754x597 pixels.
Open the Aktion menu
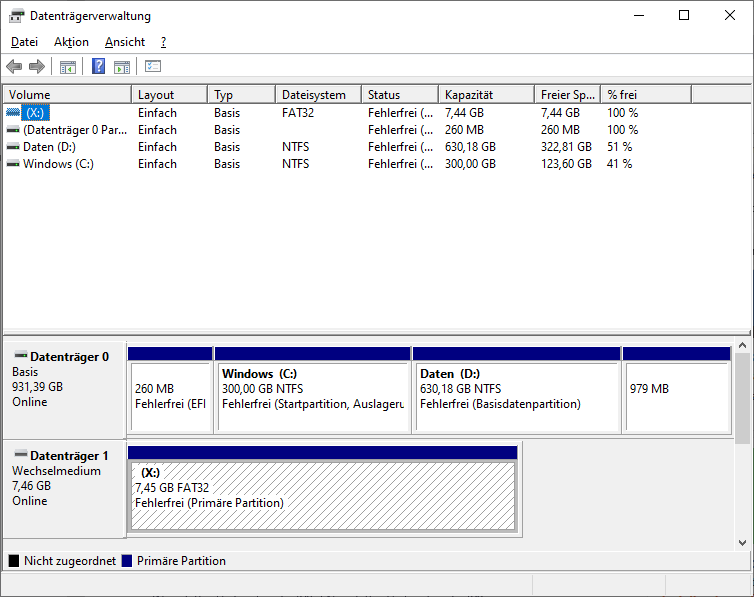click(x=71, y=42)
